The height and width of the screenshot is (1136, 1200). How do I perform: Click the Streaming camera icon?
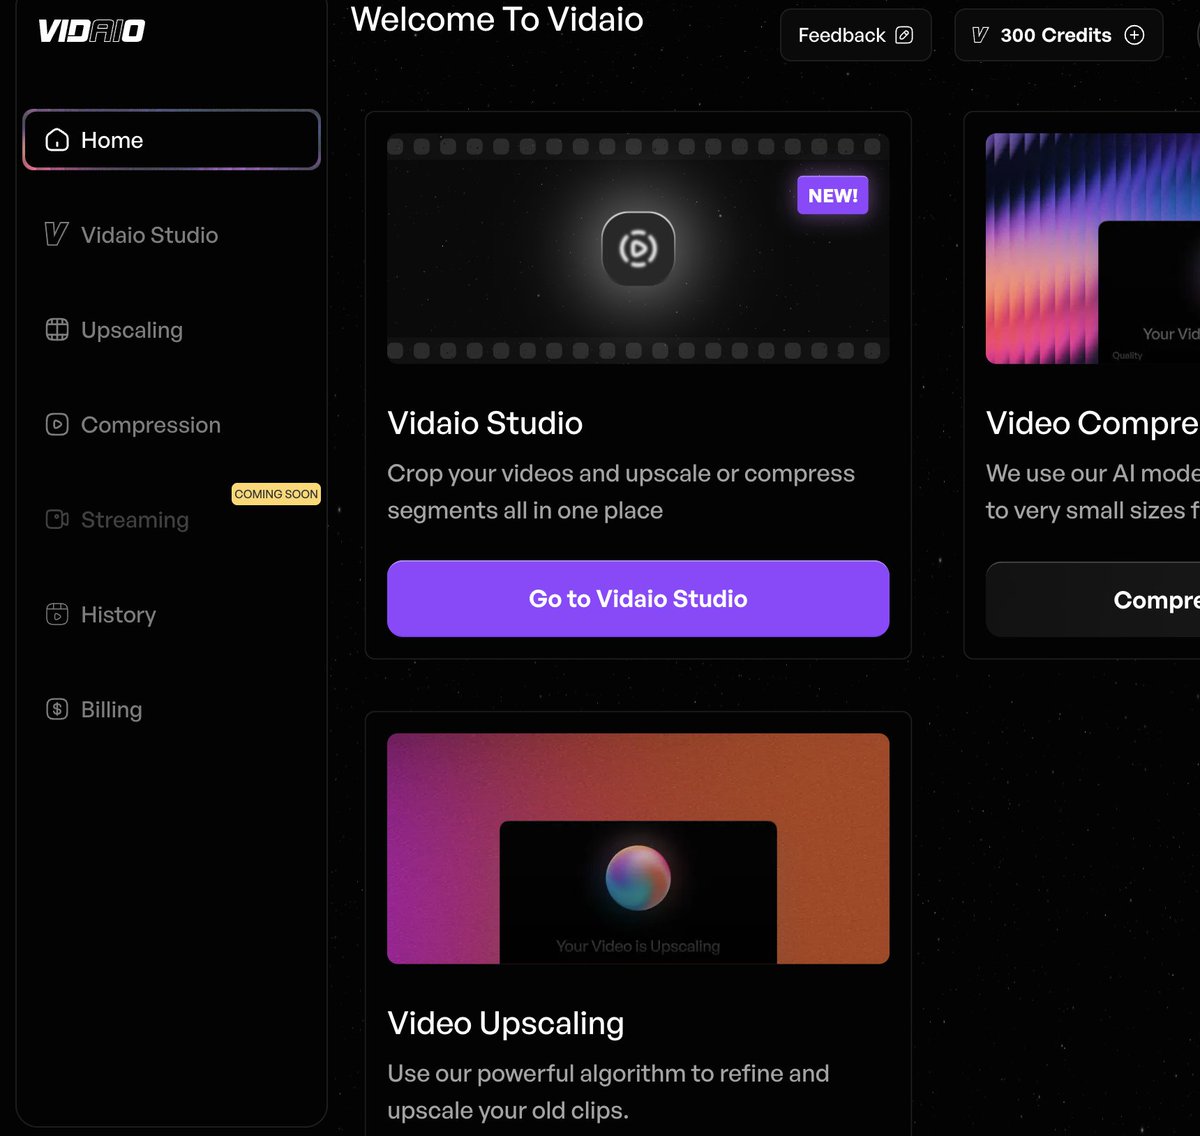(x=57, y=520)
